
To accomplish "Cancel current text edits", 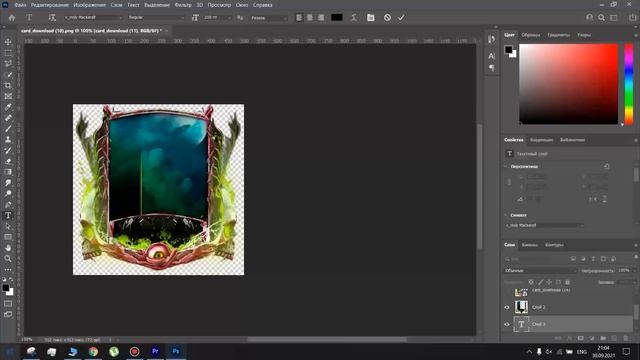I will tap(387, 18).
